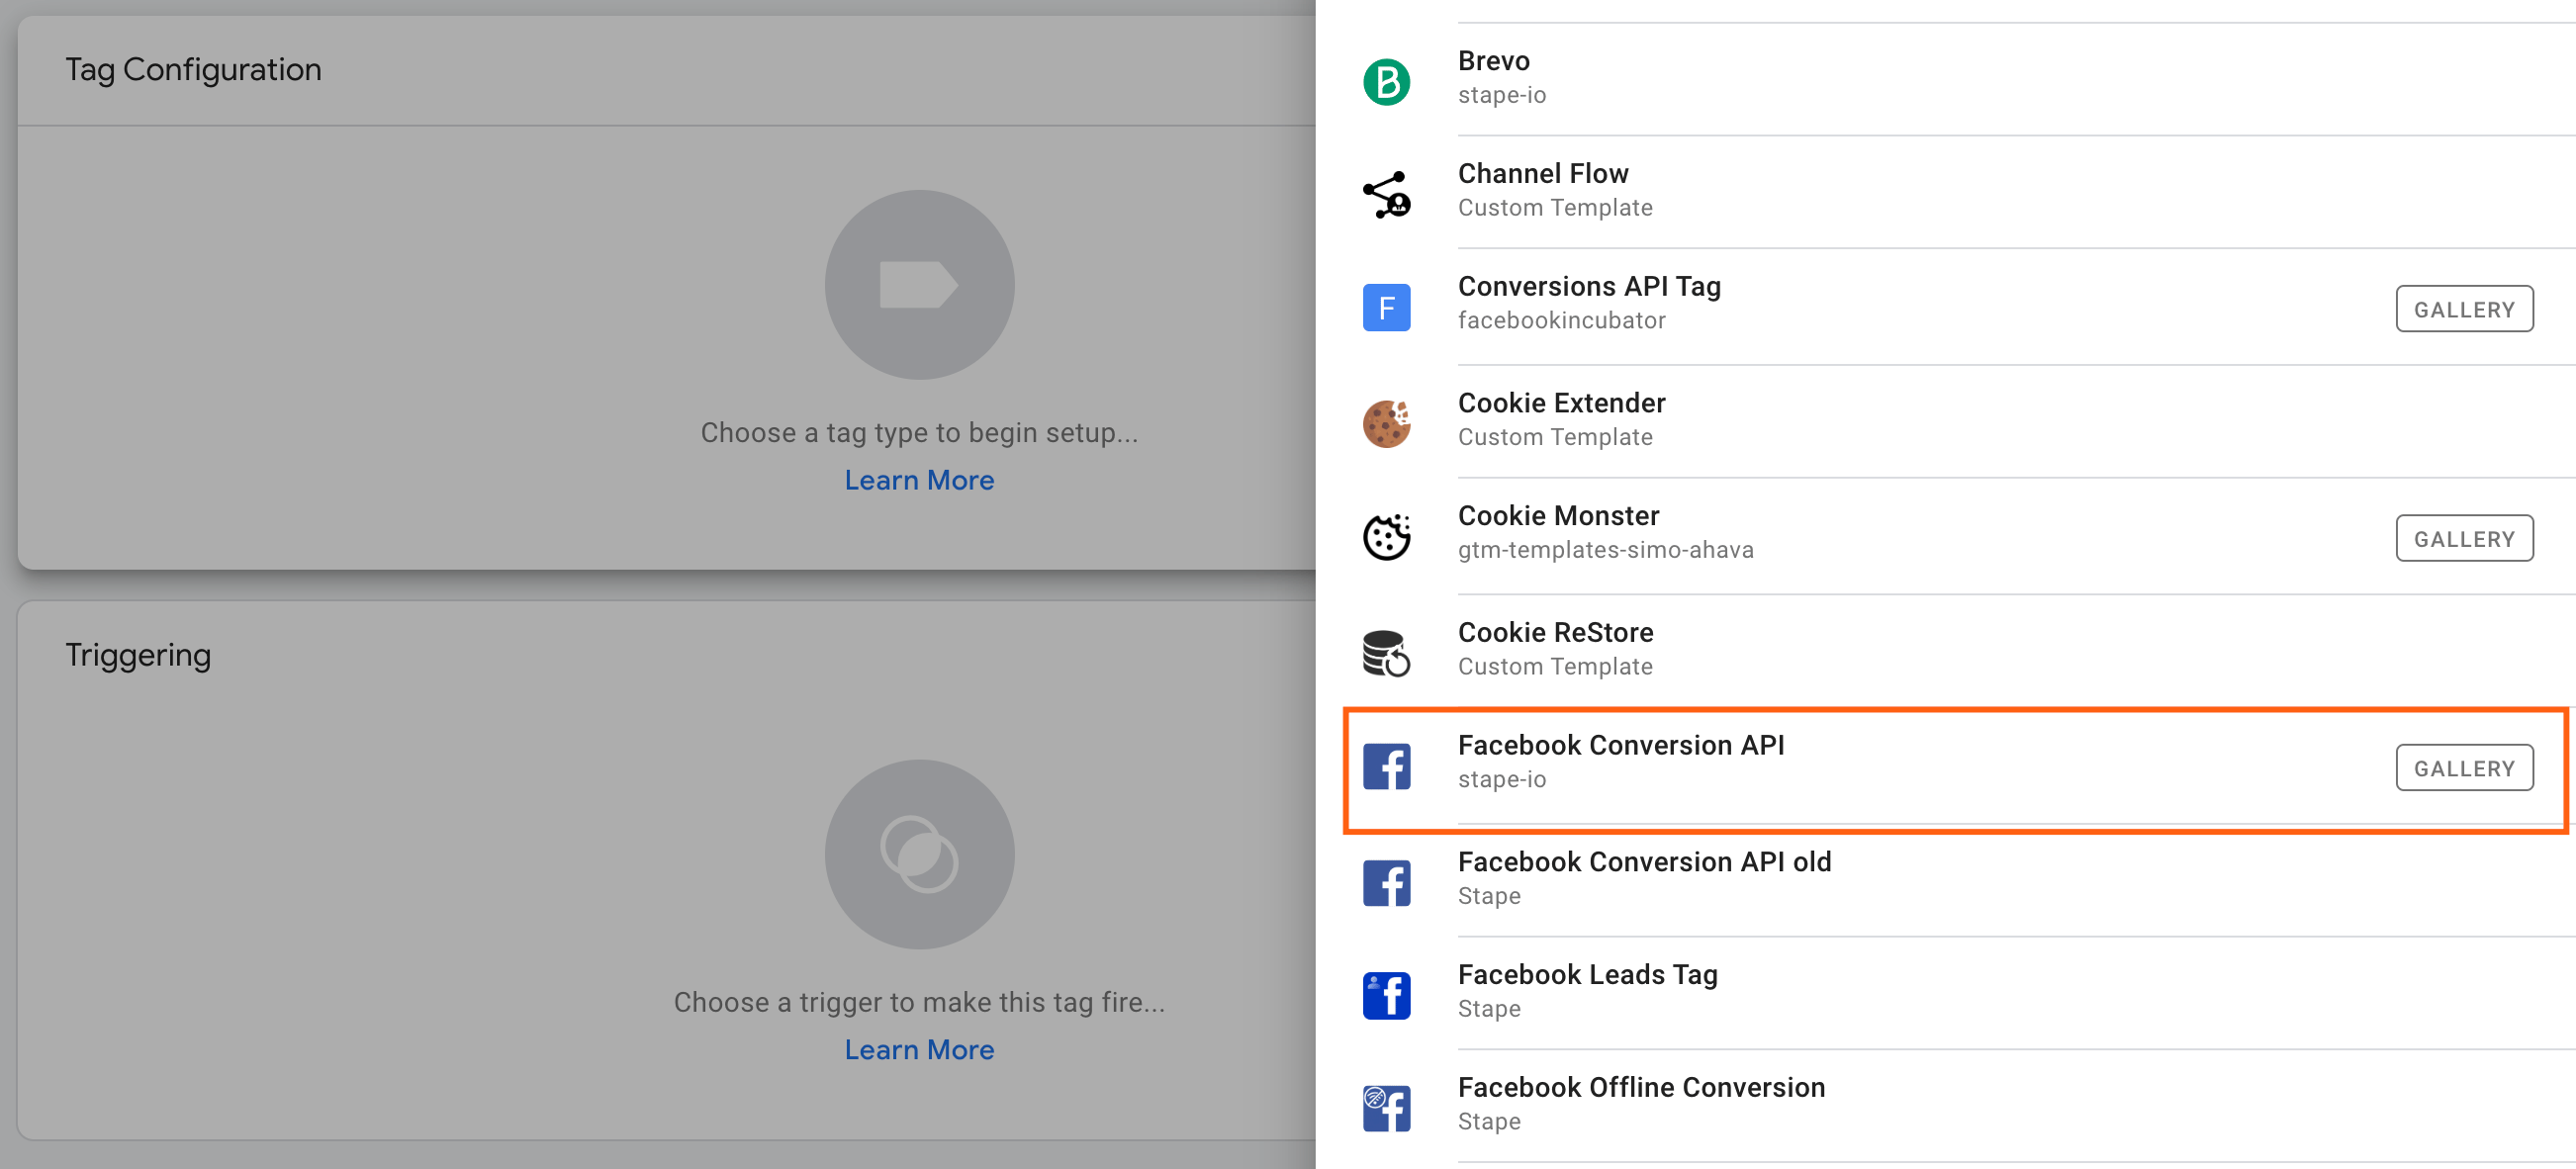Viewport: 2576px width, 1169px height.
Task: Click the Facebook Offline Conversion icon
Action: click(x=1386, y=1108)
